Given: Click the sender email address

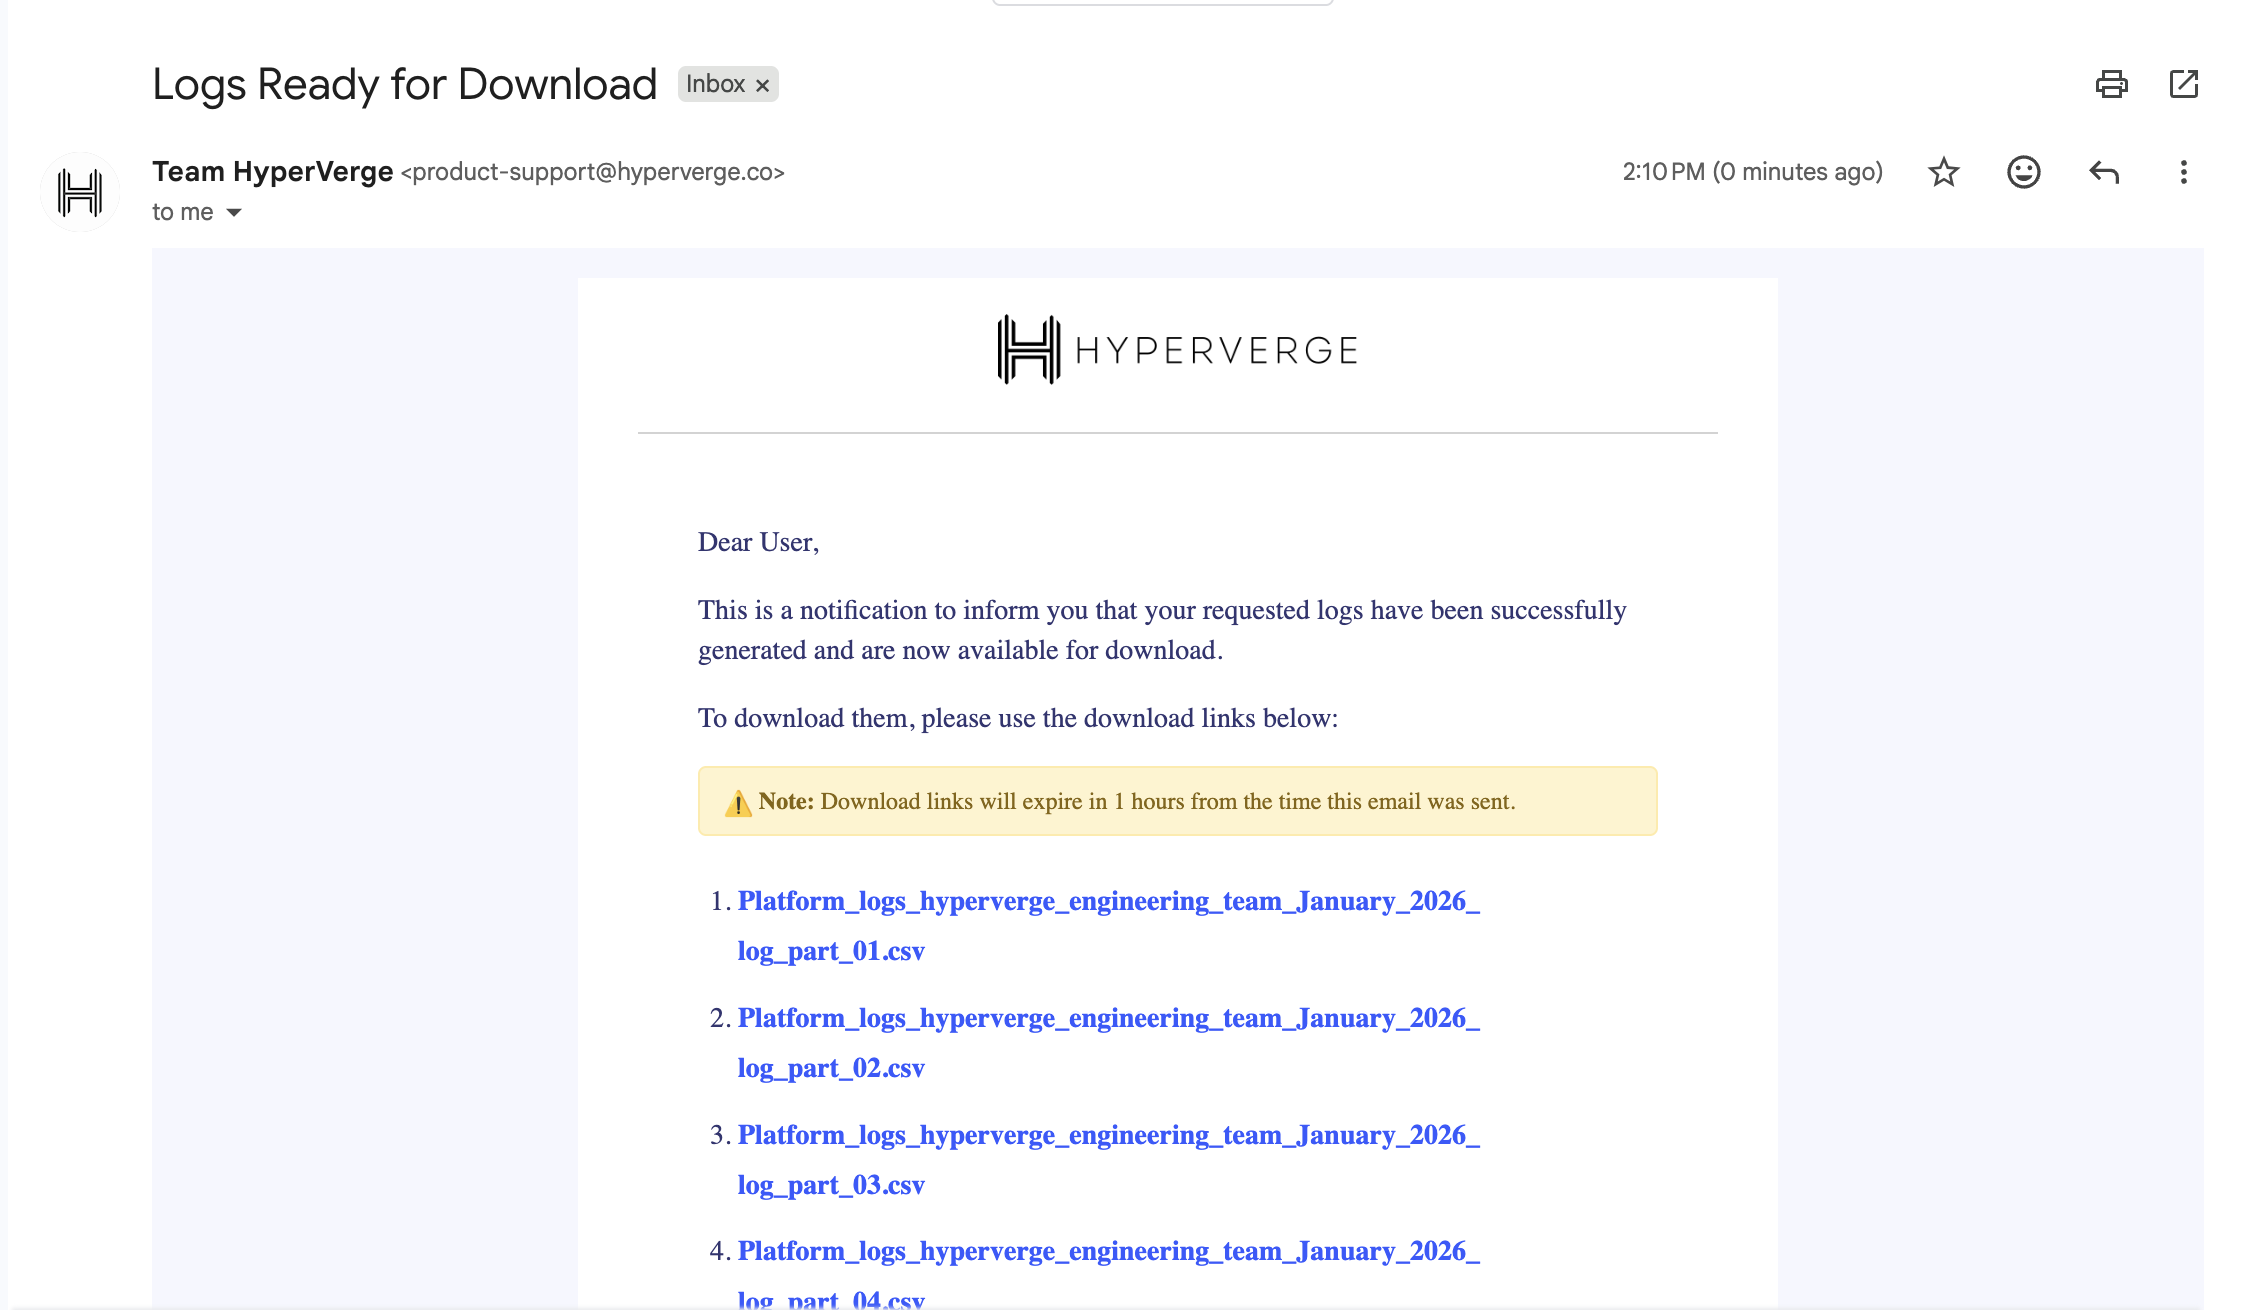Looking at the screenshot, I should (592, 172).
